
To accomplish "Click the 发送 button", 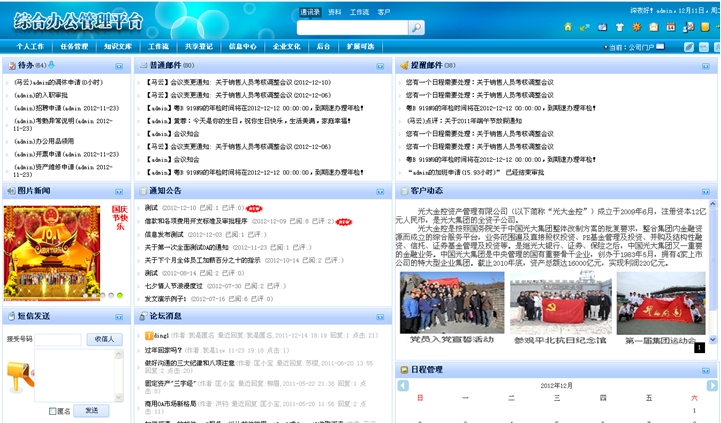I will [x=92, y=411].
